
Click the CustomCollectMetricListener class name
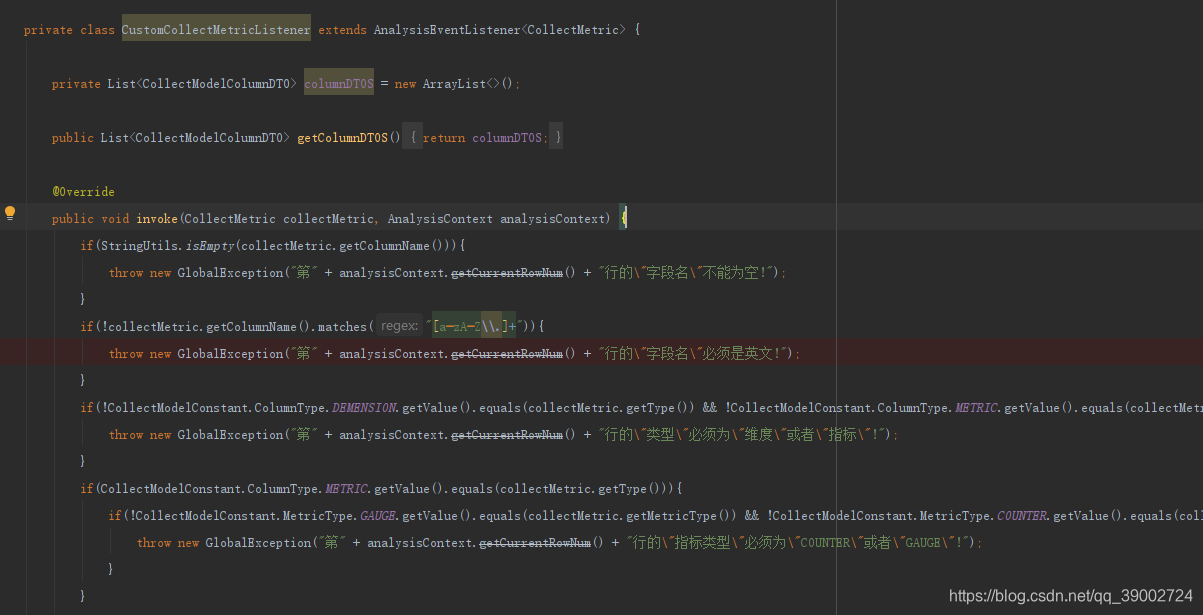(x=216, y=30)
